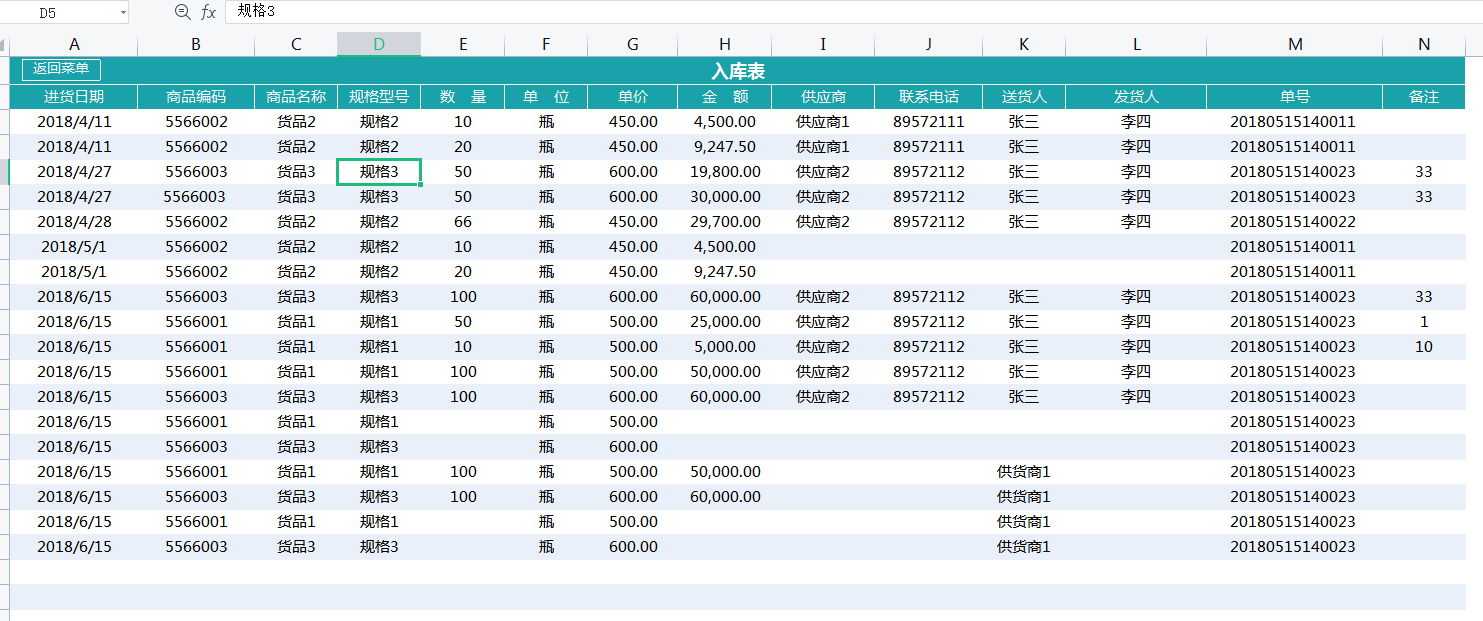Viewport: 1483px width, 621px height.
Task: Click the 送货人 header cell
Action: pos(1024,97)
